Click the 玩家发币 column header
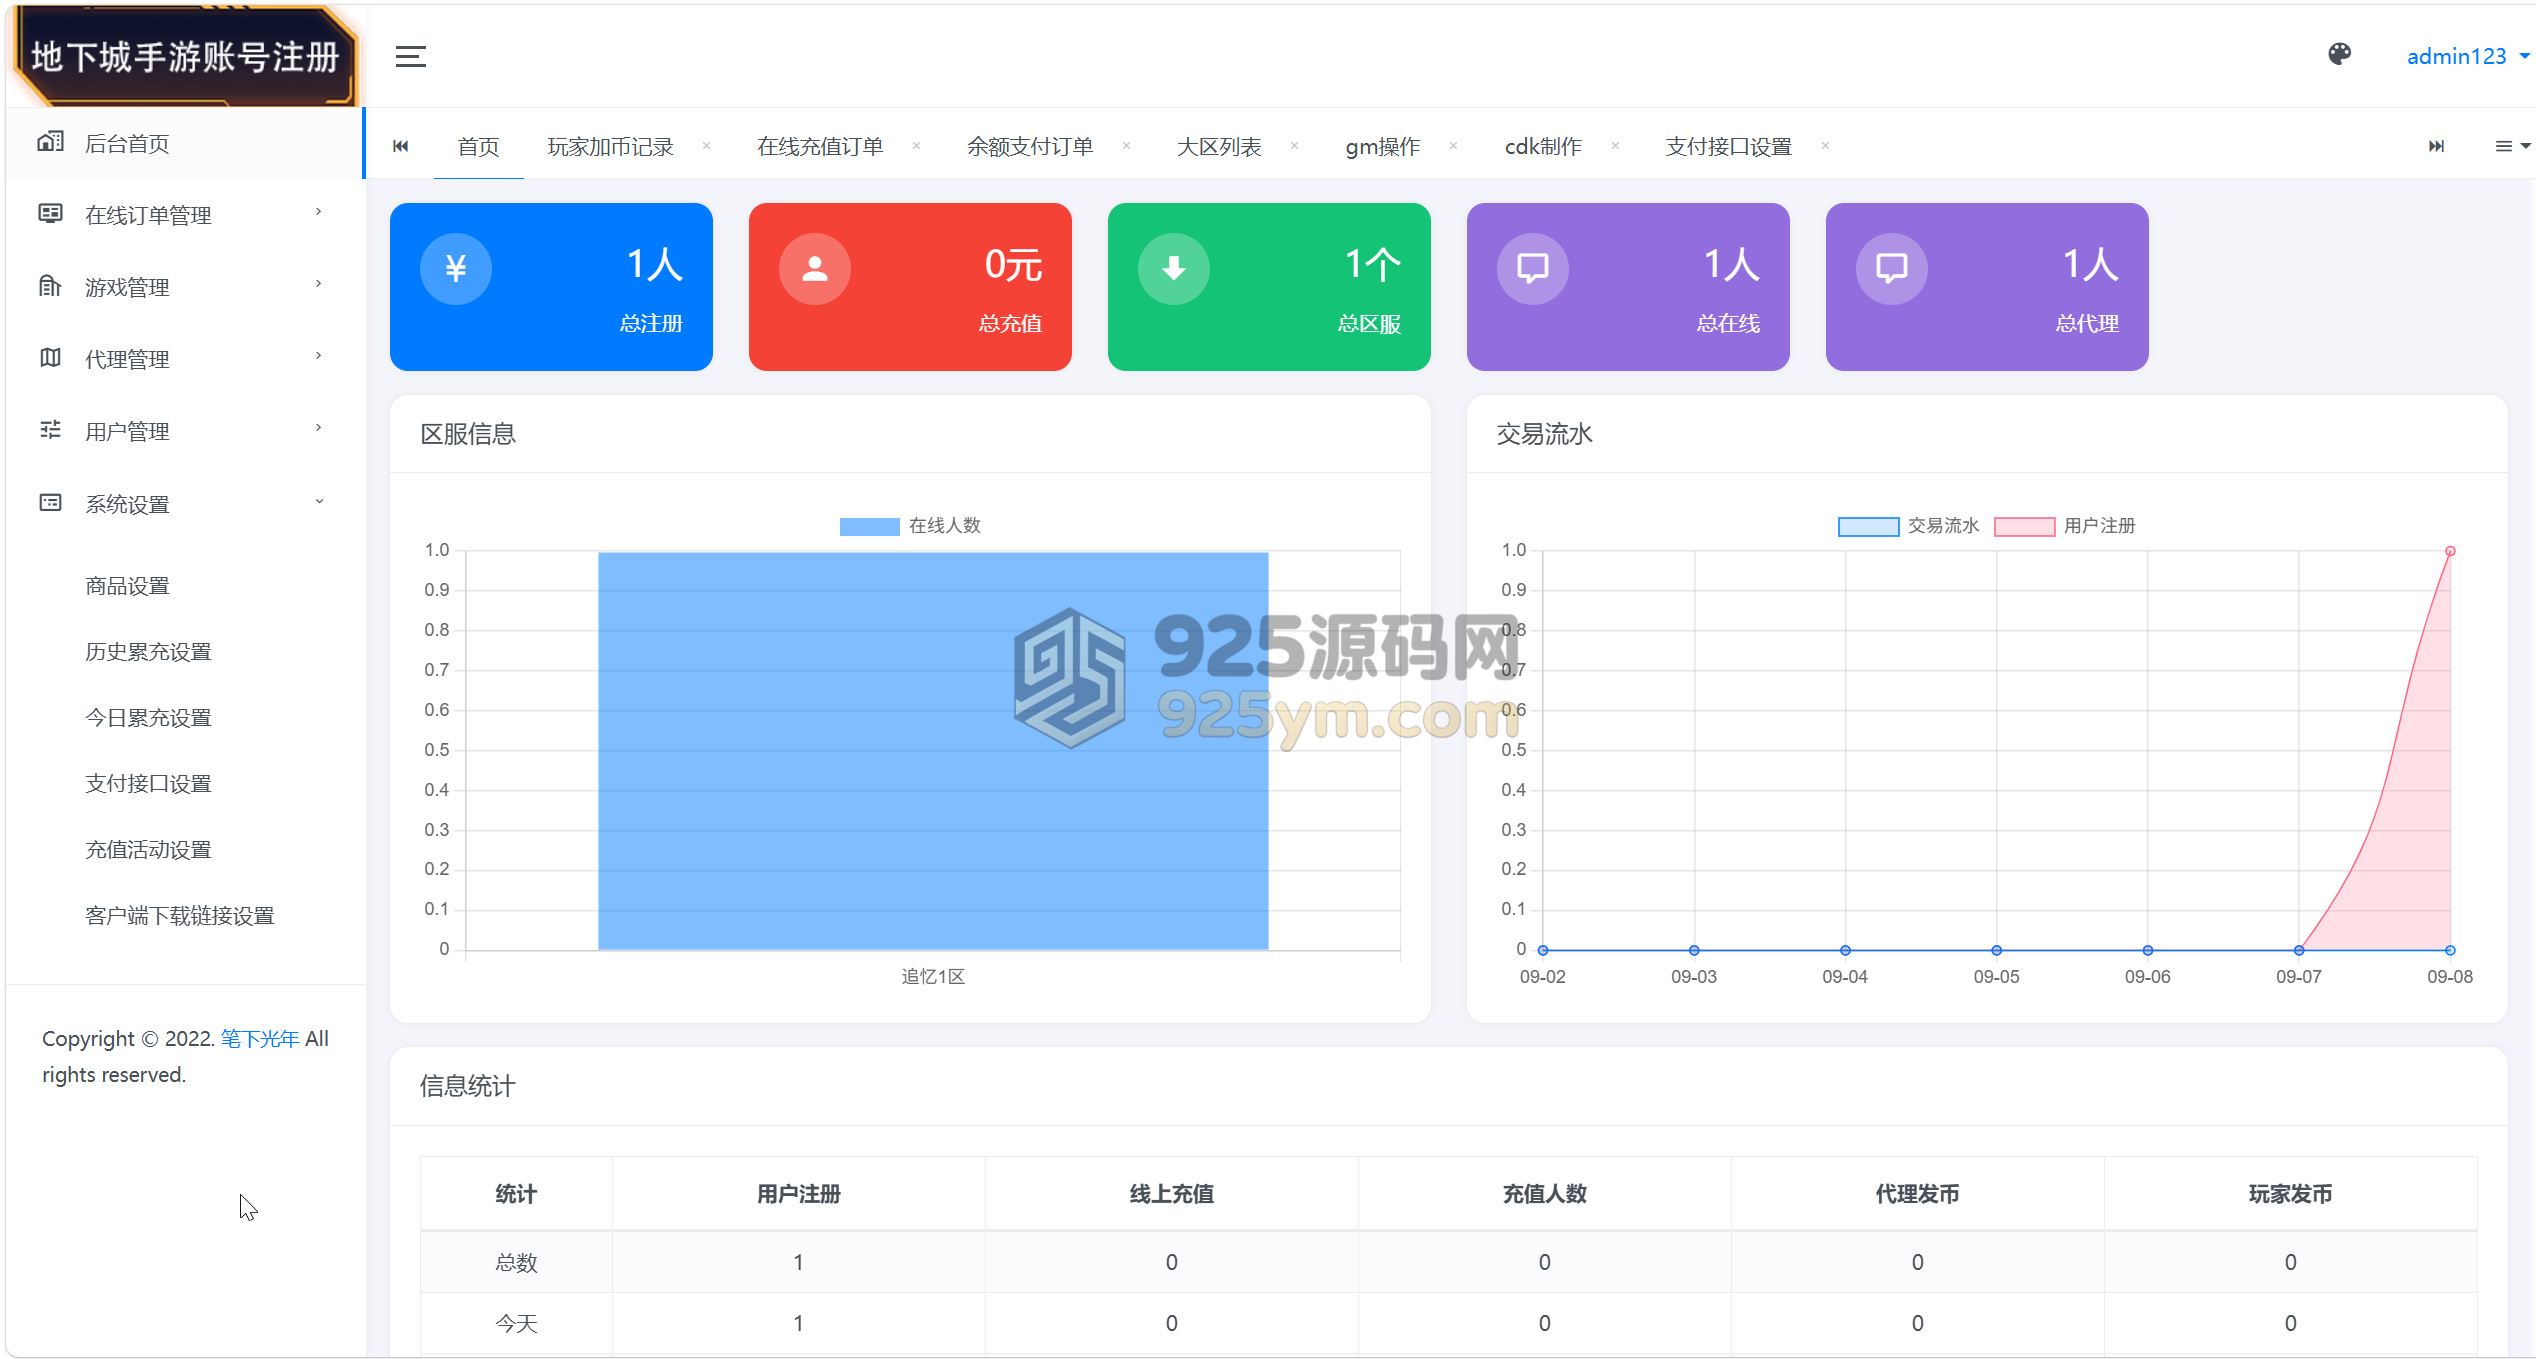The image size is (2536, 1359). (2290, 1194)
